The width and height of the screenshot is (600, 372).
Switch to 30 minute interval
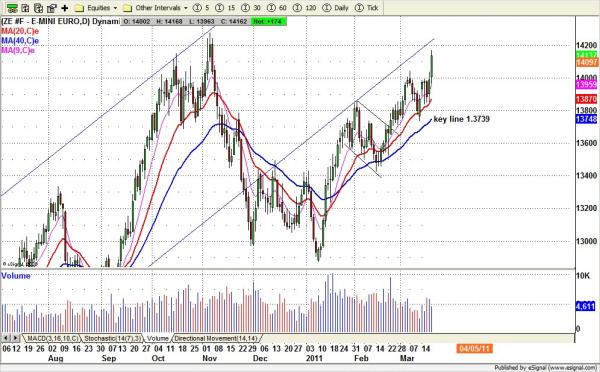coord(252,8)
